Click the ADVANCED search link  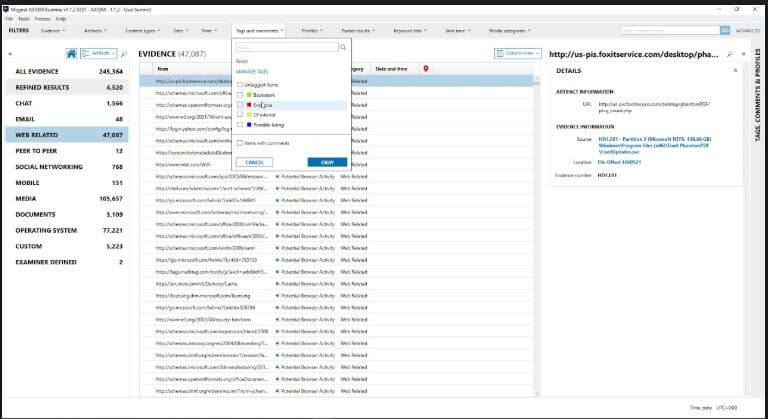coord(747,30)
